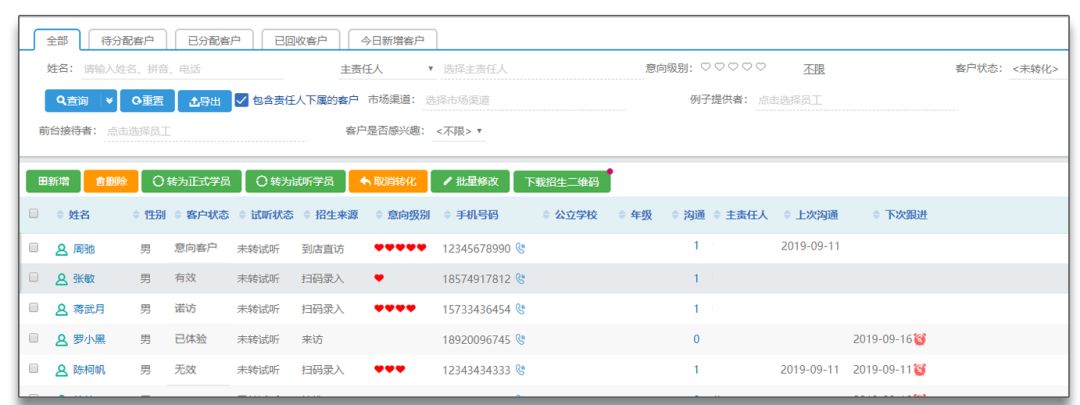This screenshot has width=1080, height=405.
Task: Set 意向级别 to the fifth heart
Action: pos(761,68)
